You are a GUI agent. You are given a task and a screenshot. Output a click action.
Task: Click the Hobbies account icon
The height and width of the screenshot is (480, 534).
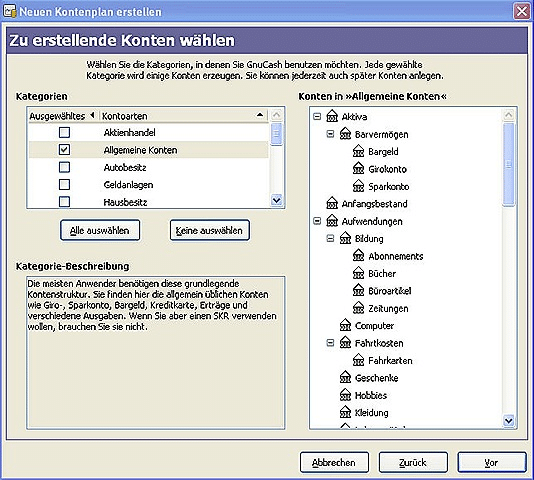click(x=345, y=395)
